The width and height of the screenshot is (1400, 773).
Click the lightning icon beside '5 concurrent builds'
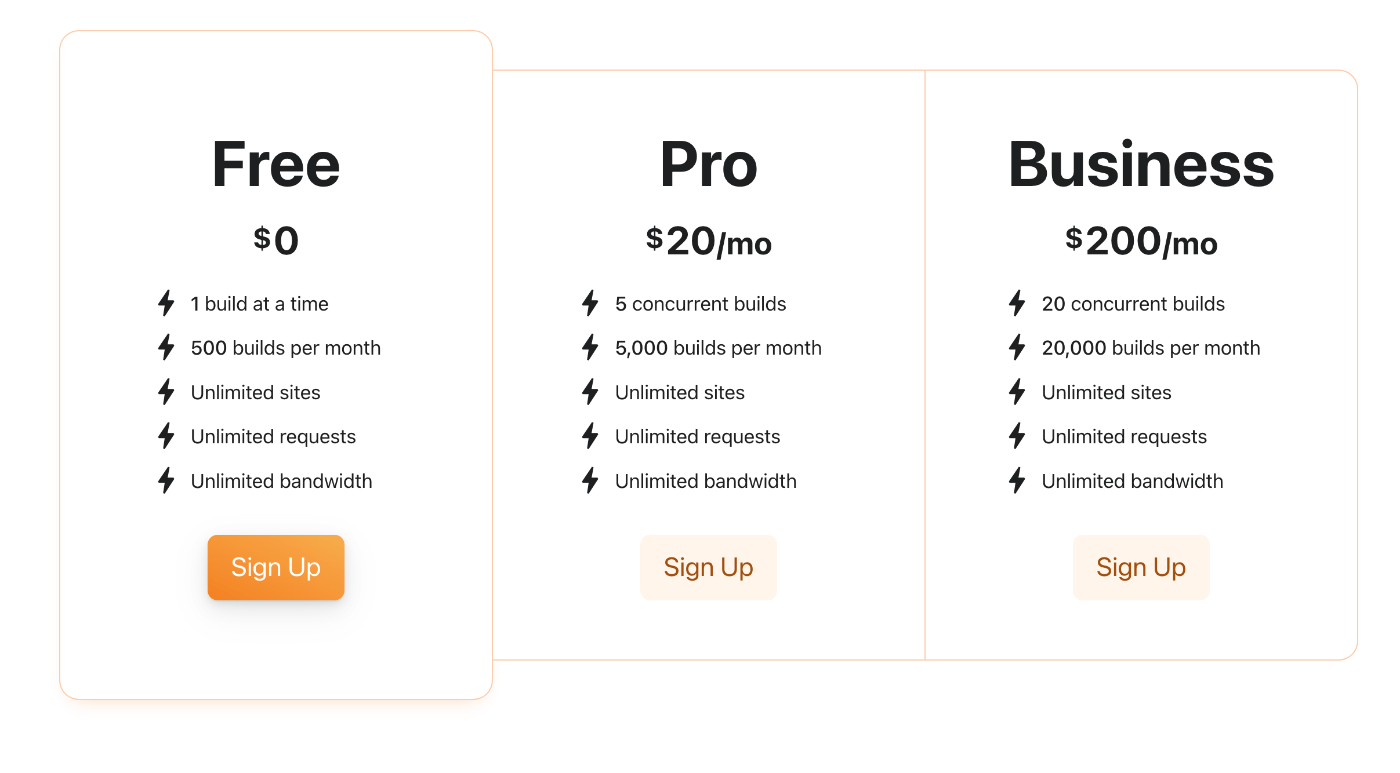[x=590, y=303]
